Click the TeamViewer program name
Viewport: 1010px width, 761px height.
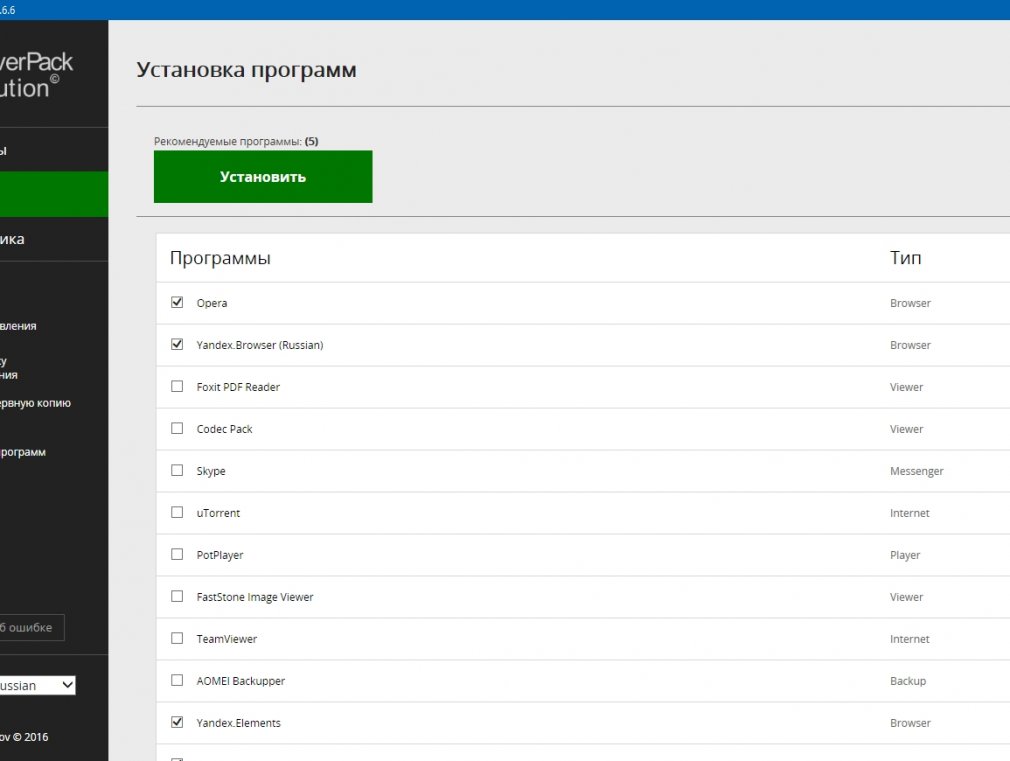(x=227, y=639)
